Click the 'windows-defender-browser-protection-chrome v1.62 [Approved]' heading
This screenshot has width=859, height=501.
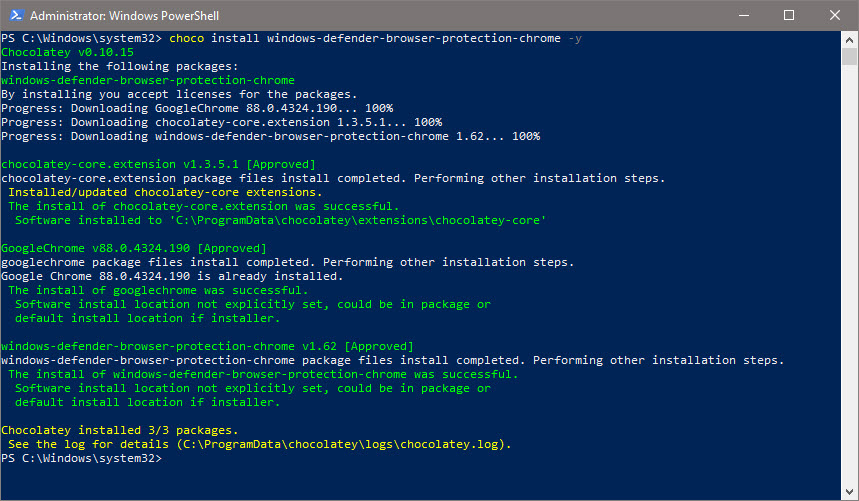(208, 346)
